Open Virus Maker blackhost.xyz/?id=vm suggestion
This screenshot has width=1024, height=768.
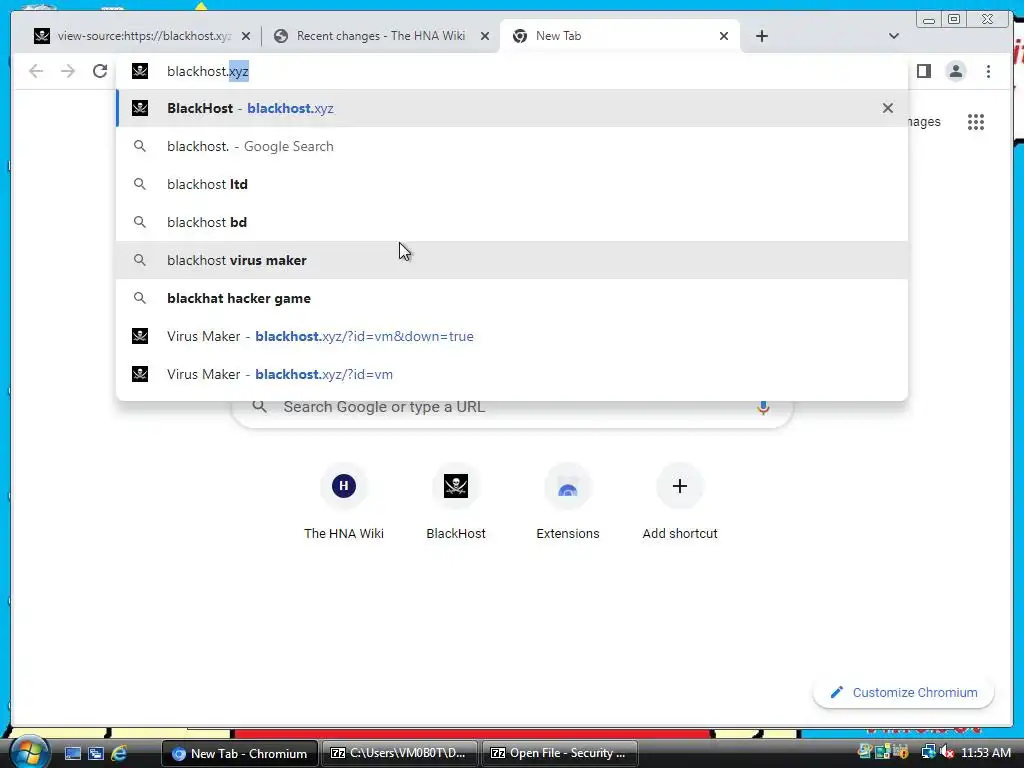point(512,374)
